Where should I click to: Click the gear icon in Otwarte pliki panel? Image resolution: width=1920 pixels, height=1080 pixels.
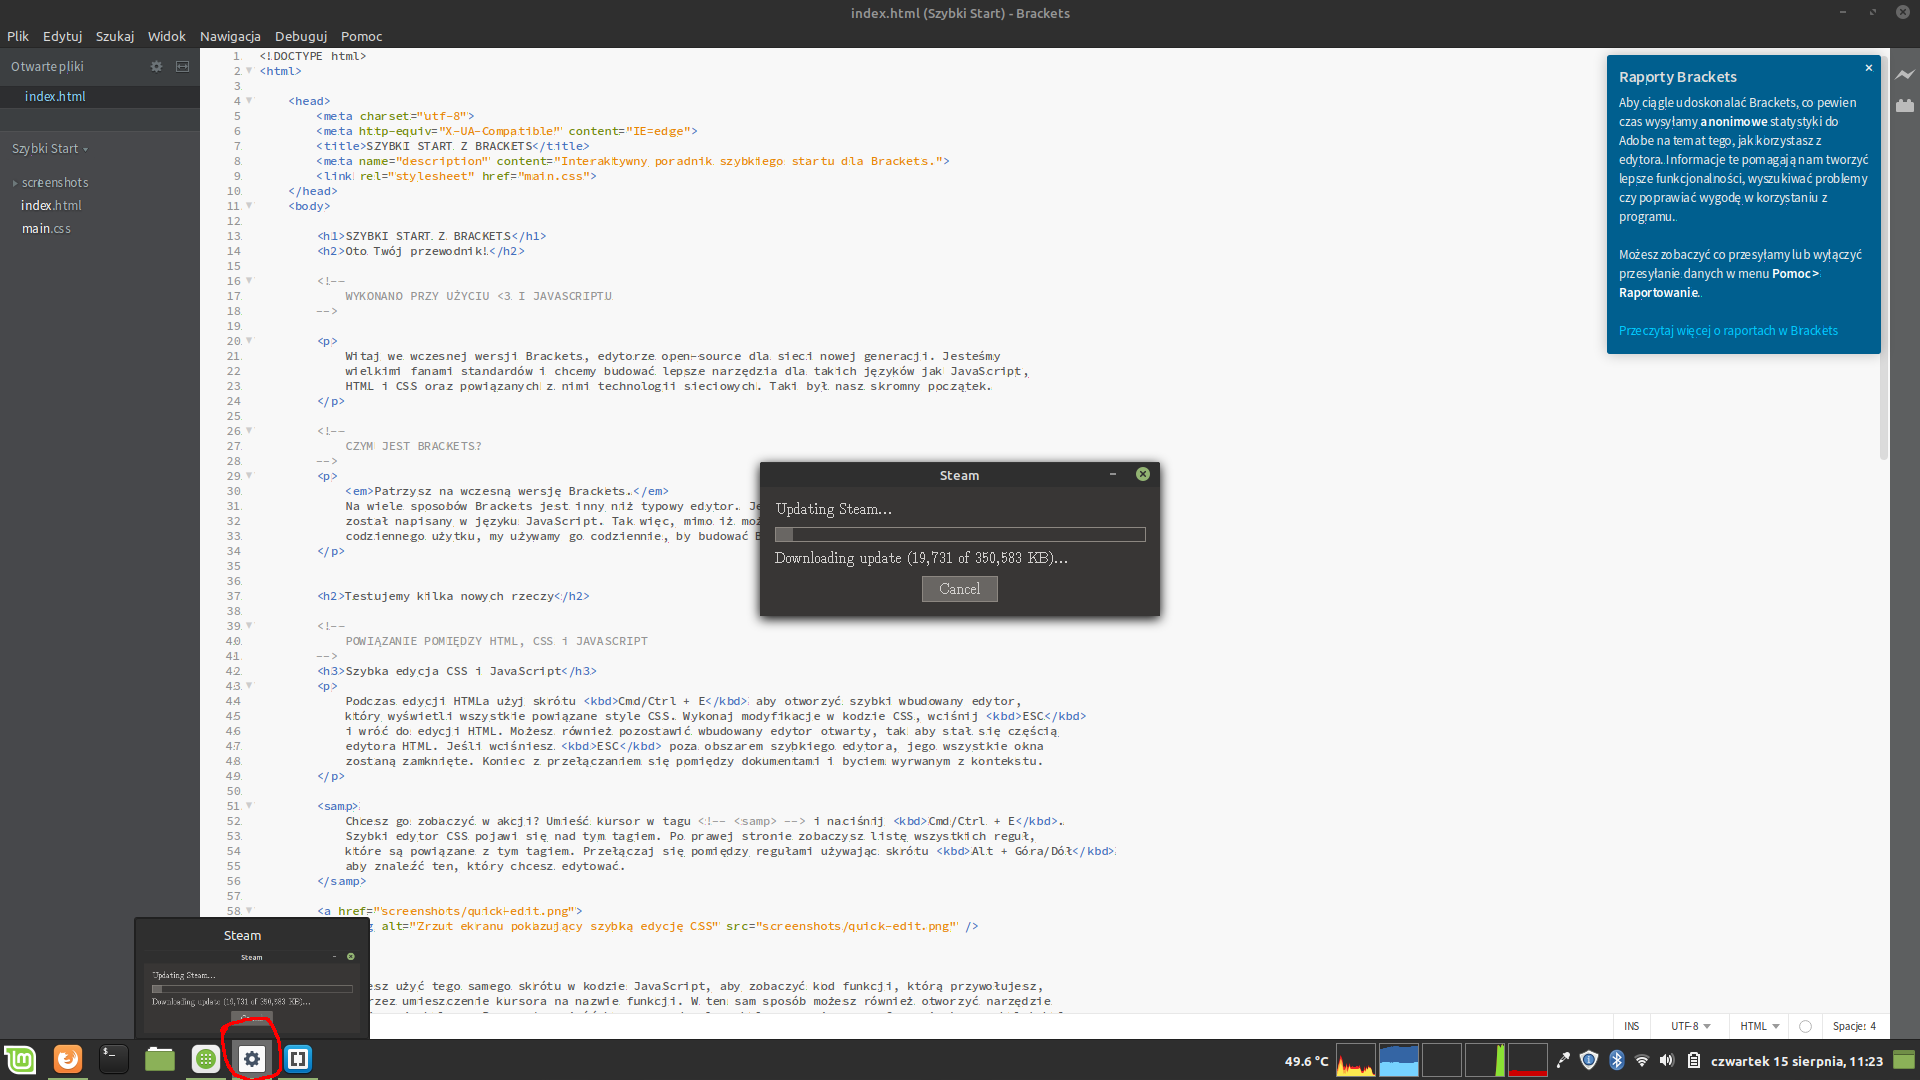coord(156,66)
